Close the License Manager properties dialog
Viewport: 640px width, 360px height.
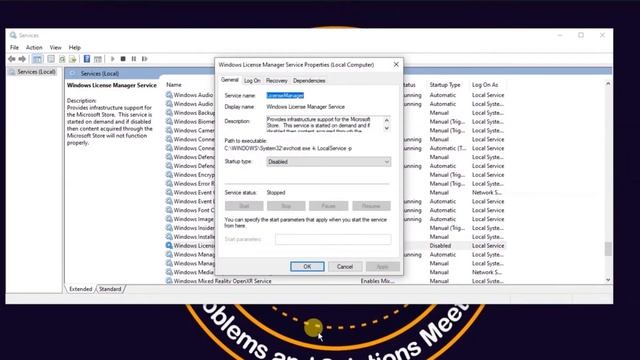pos(396,64)
